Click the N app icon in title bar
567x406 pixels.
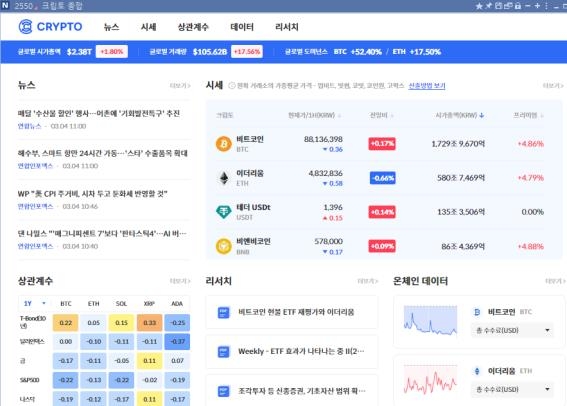click(x=5, y=5)
